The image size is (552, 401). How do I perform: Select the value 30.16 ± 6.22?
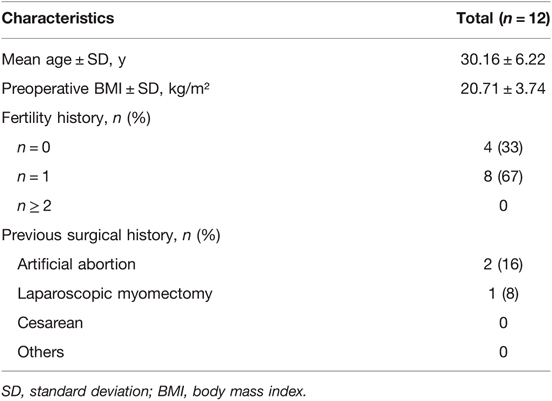click(x=503, y=59)
